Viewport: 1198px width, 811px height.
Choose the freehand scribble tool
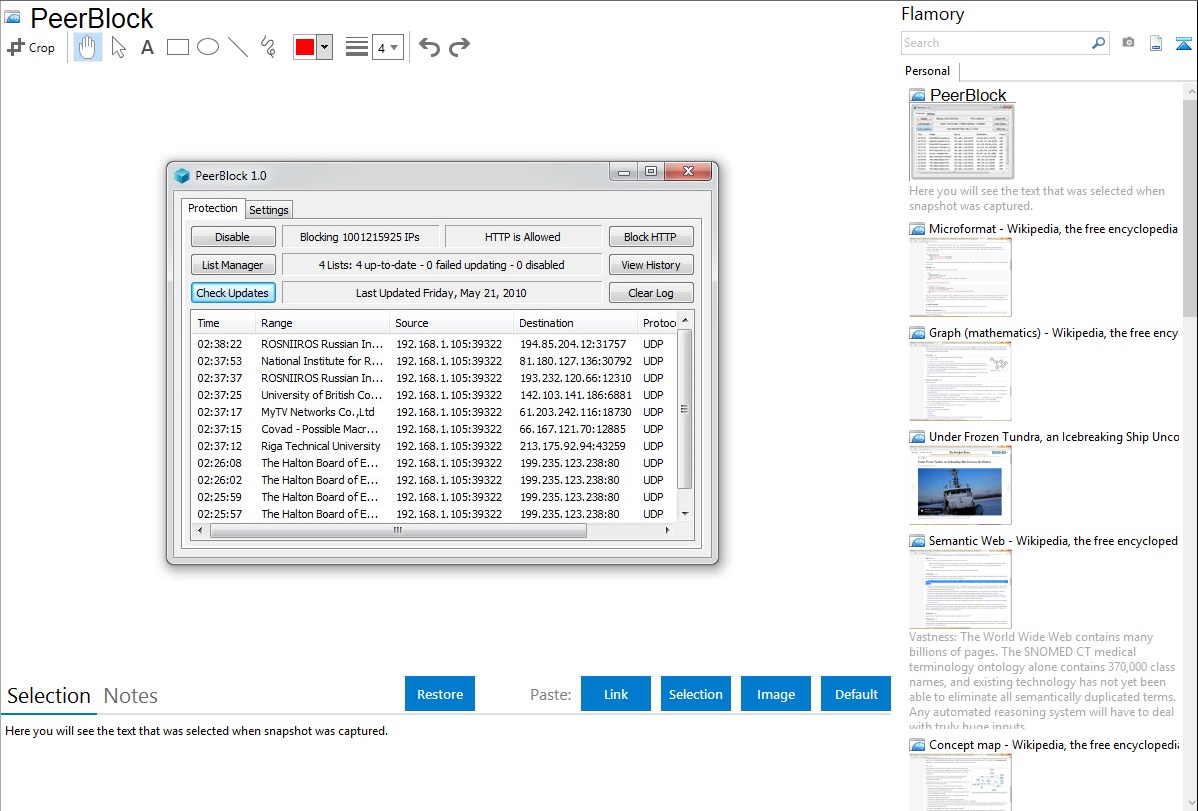(x=267, y=47)
